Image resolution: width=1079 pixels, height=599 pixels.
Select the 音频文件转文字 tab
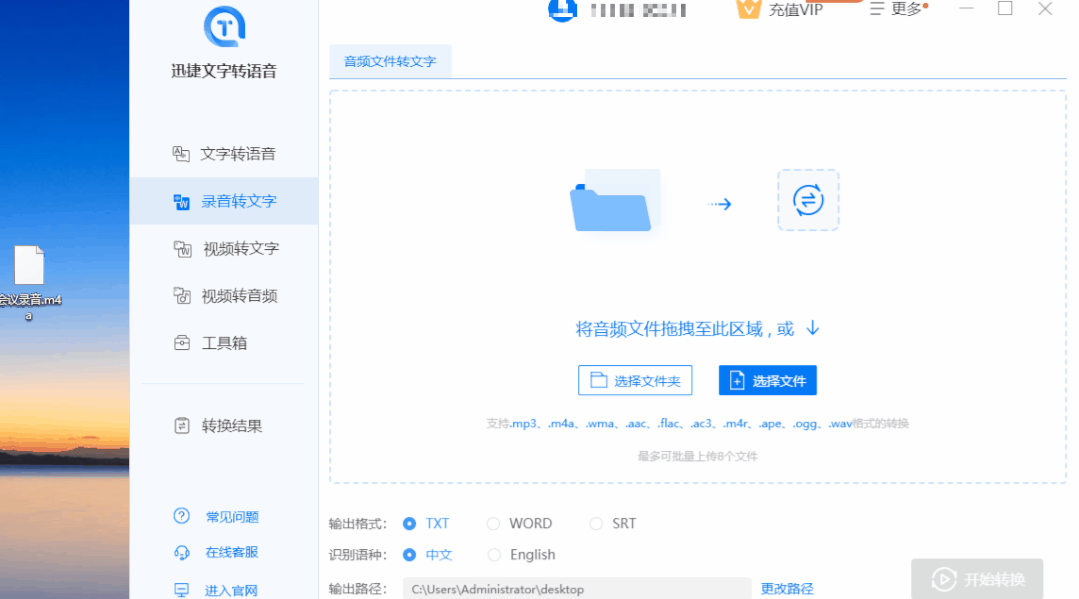pyautogui.click(x=390, y=61)
